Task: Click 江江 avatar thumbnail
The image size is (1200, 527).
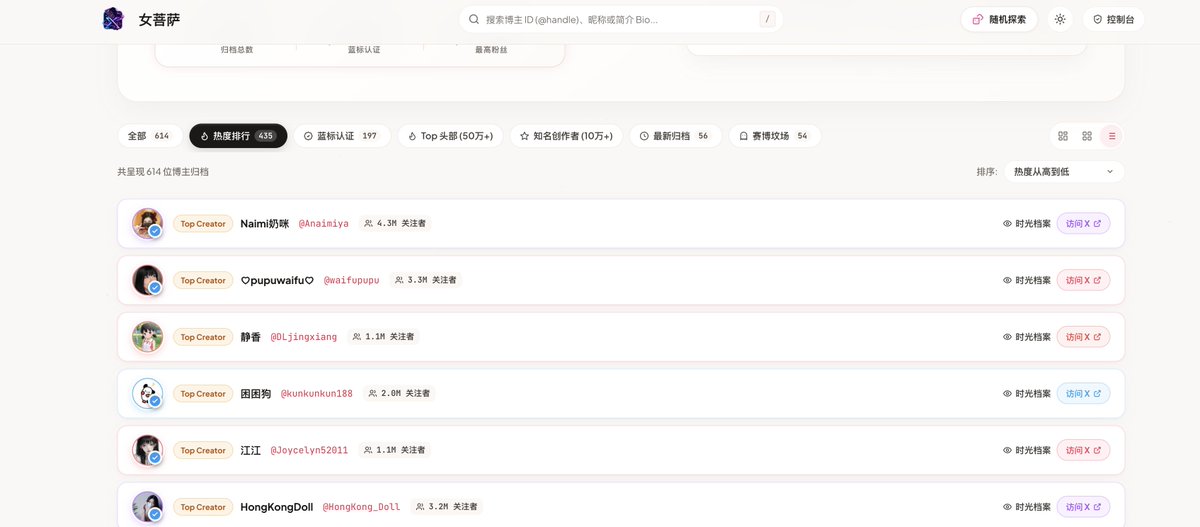Action: [147, 450]
